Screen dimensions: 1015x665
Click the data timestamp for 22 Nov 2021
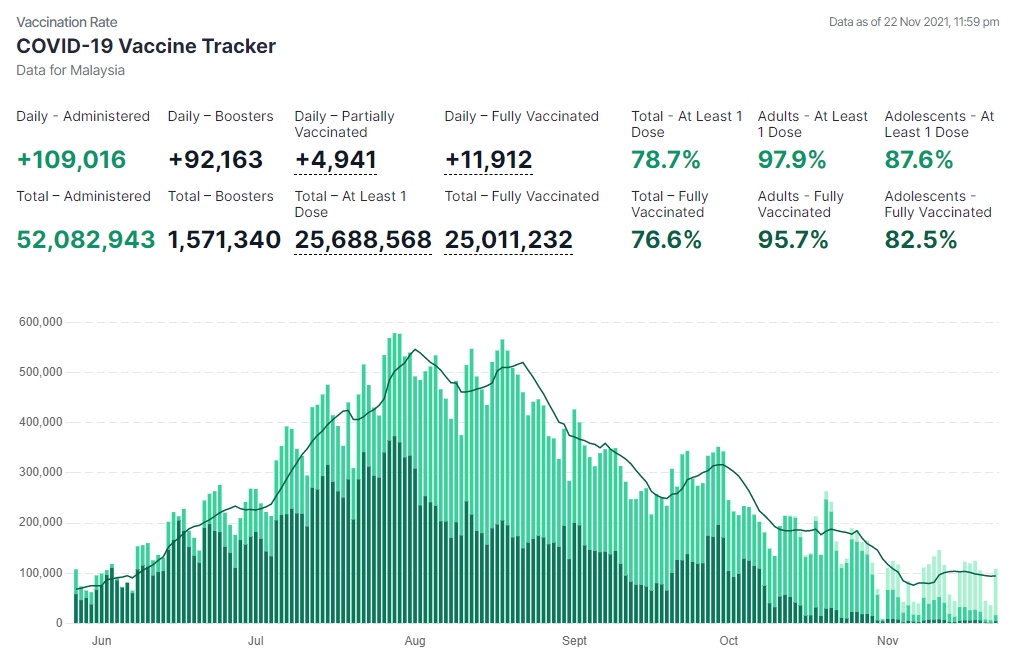(x=914, y=22)
